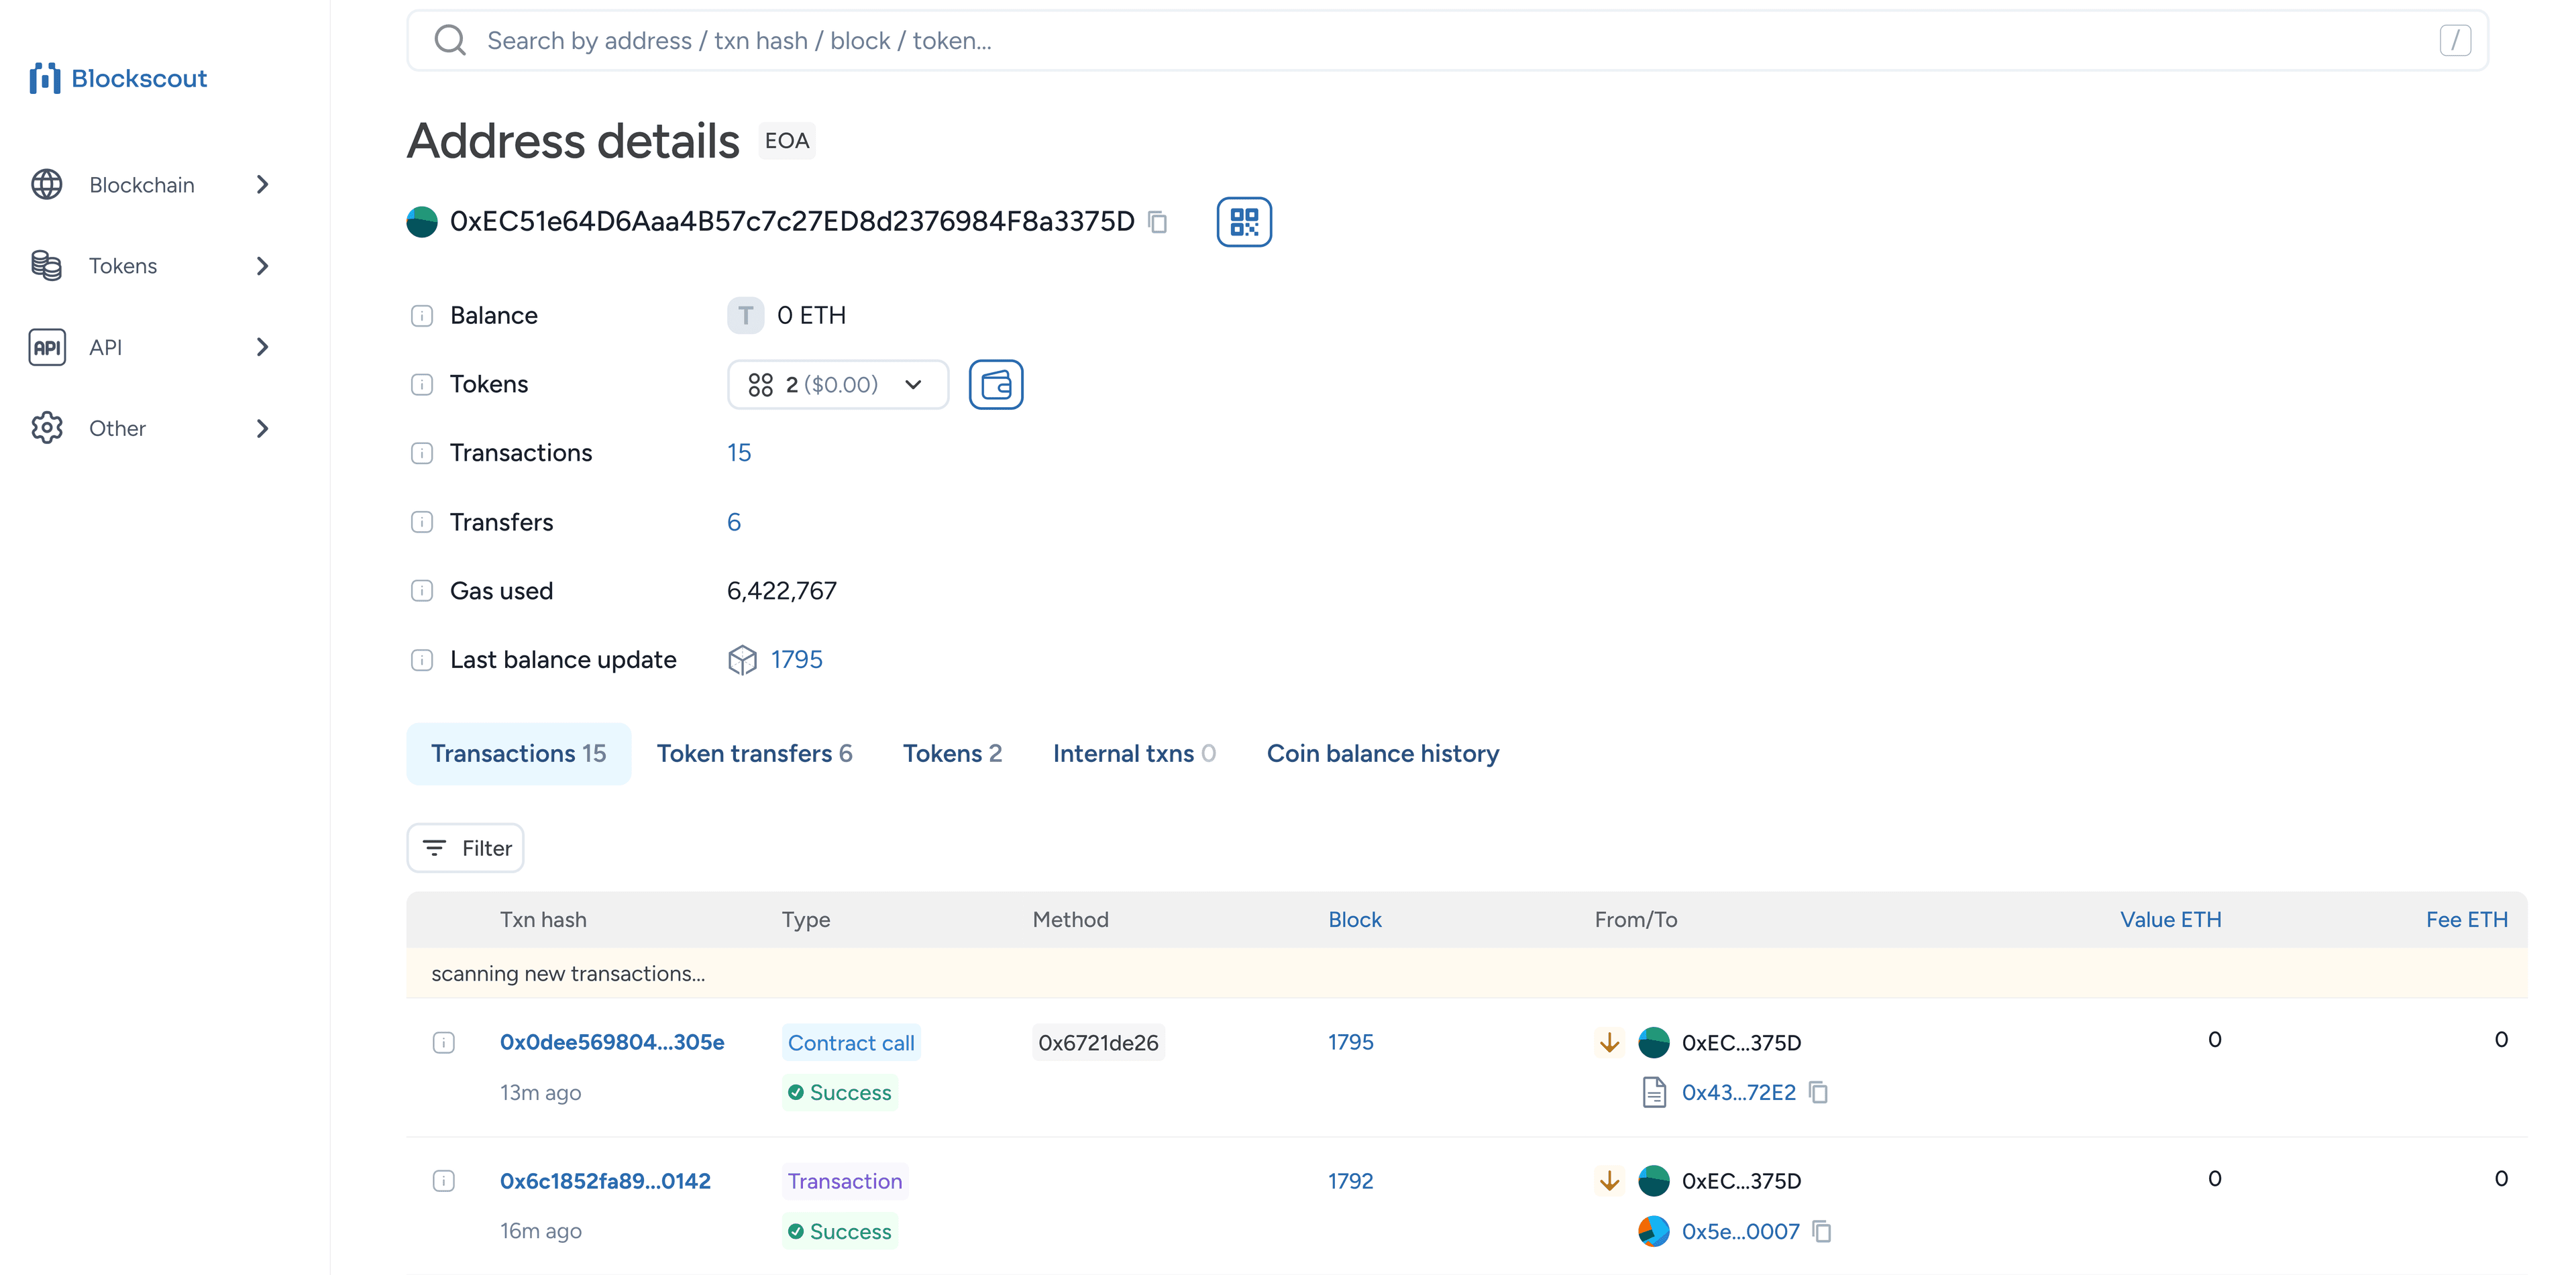Open the Filter dropdown
The height and width of the screenshot is (1275, 2576).
point(465,848)
